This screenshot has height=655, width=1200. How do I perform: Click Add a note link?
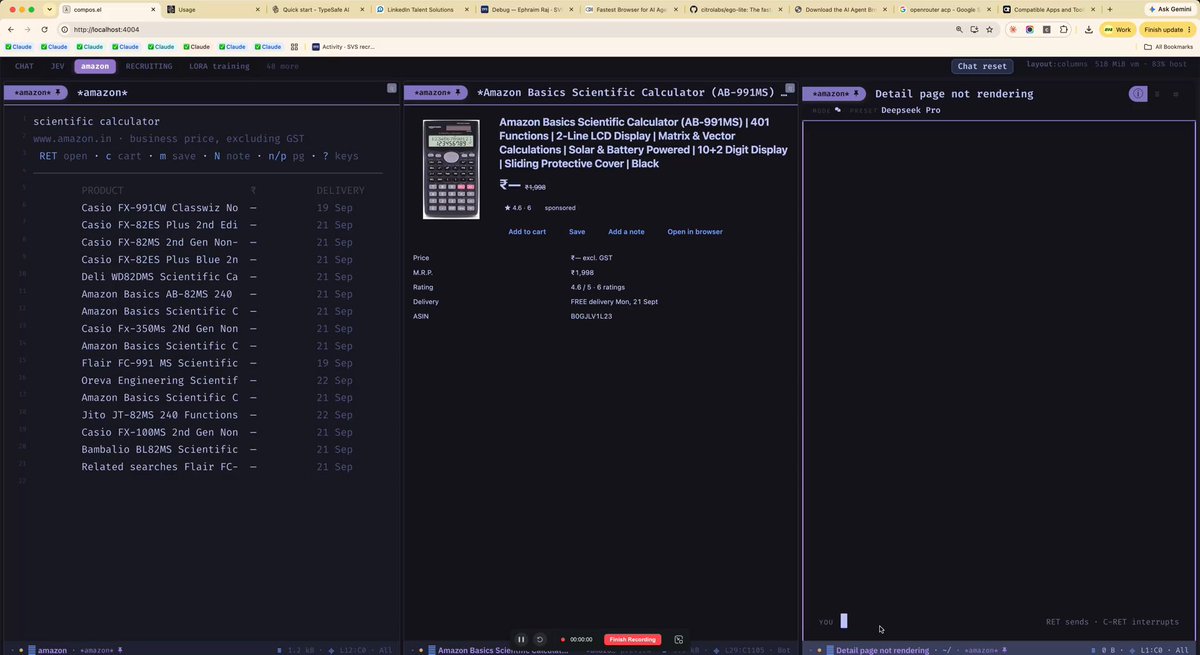pyautogui.click(x=626, y=232)
